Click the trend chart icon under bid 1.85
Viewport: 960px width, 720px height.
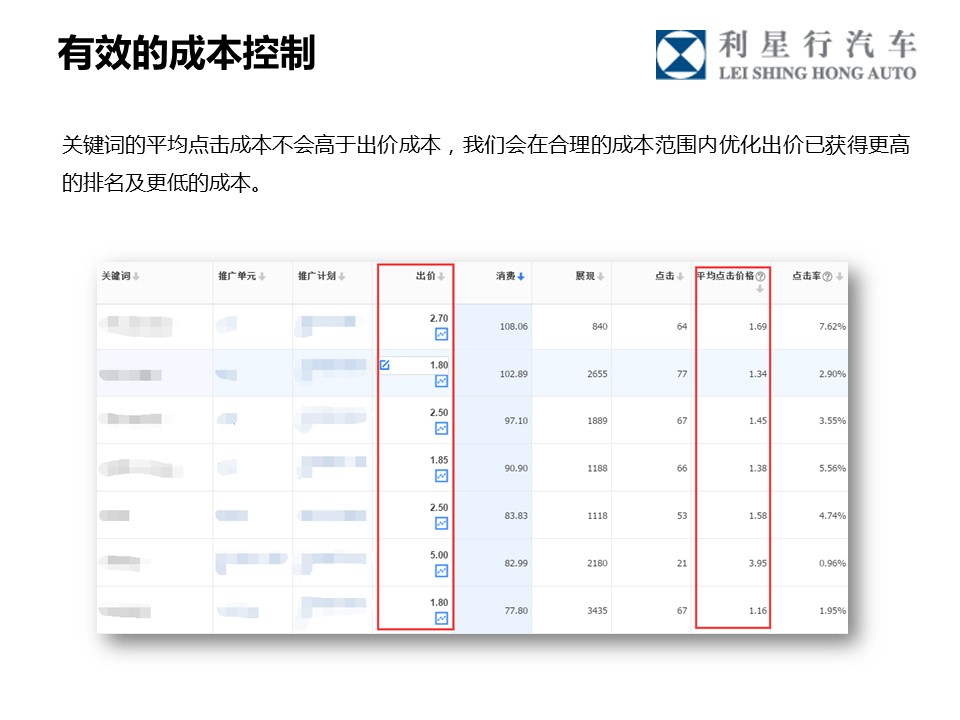pyautogui.click(x=441, y=476)
